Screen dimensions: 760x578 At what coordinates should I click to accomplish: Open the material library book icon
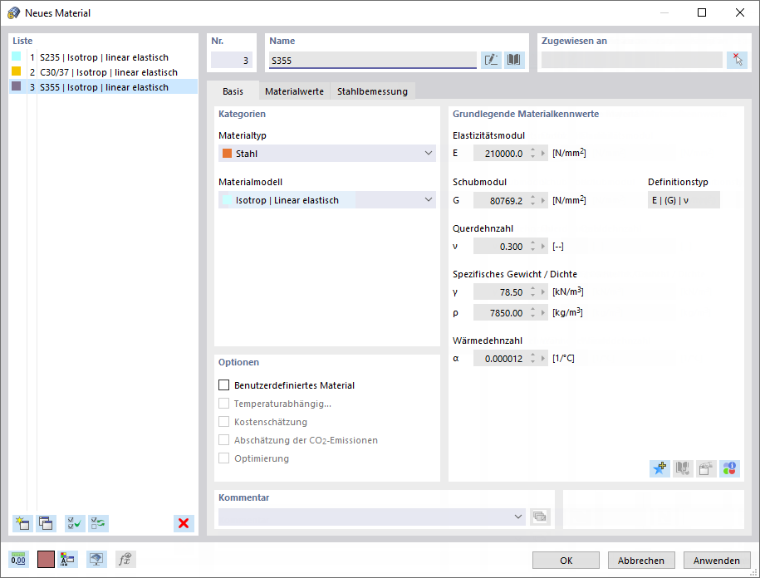coord(514,60)
